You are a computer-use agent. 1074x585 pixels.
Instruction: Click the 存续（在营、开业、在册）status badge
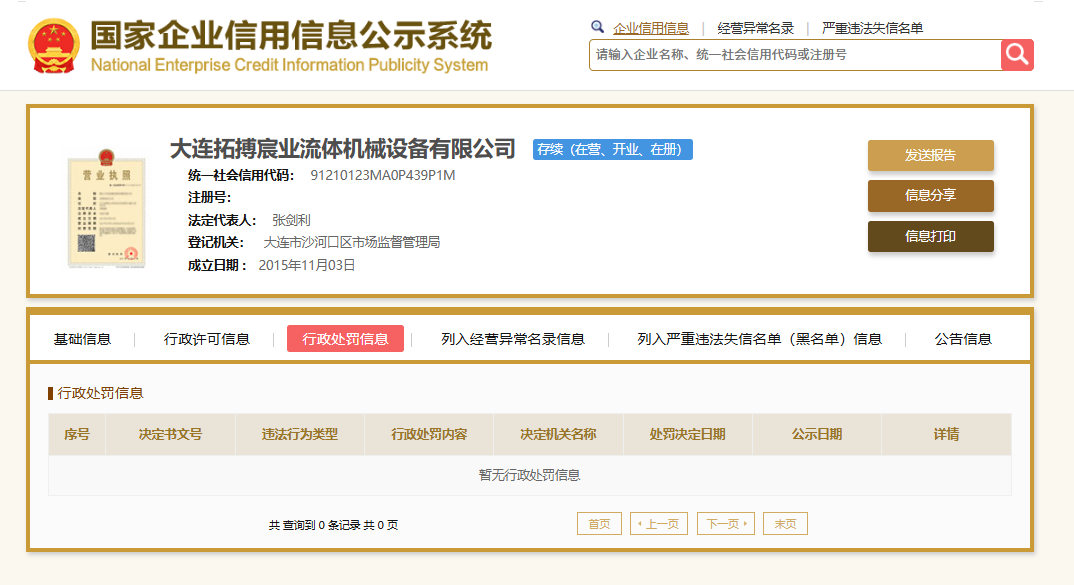tap(613, 149)
